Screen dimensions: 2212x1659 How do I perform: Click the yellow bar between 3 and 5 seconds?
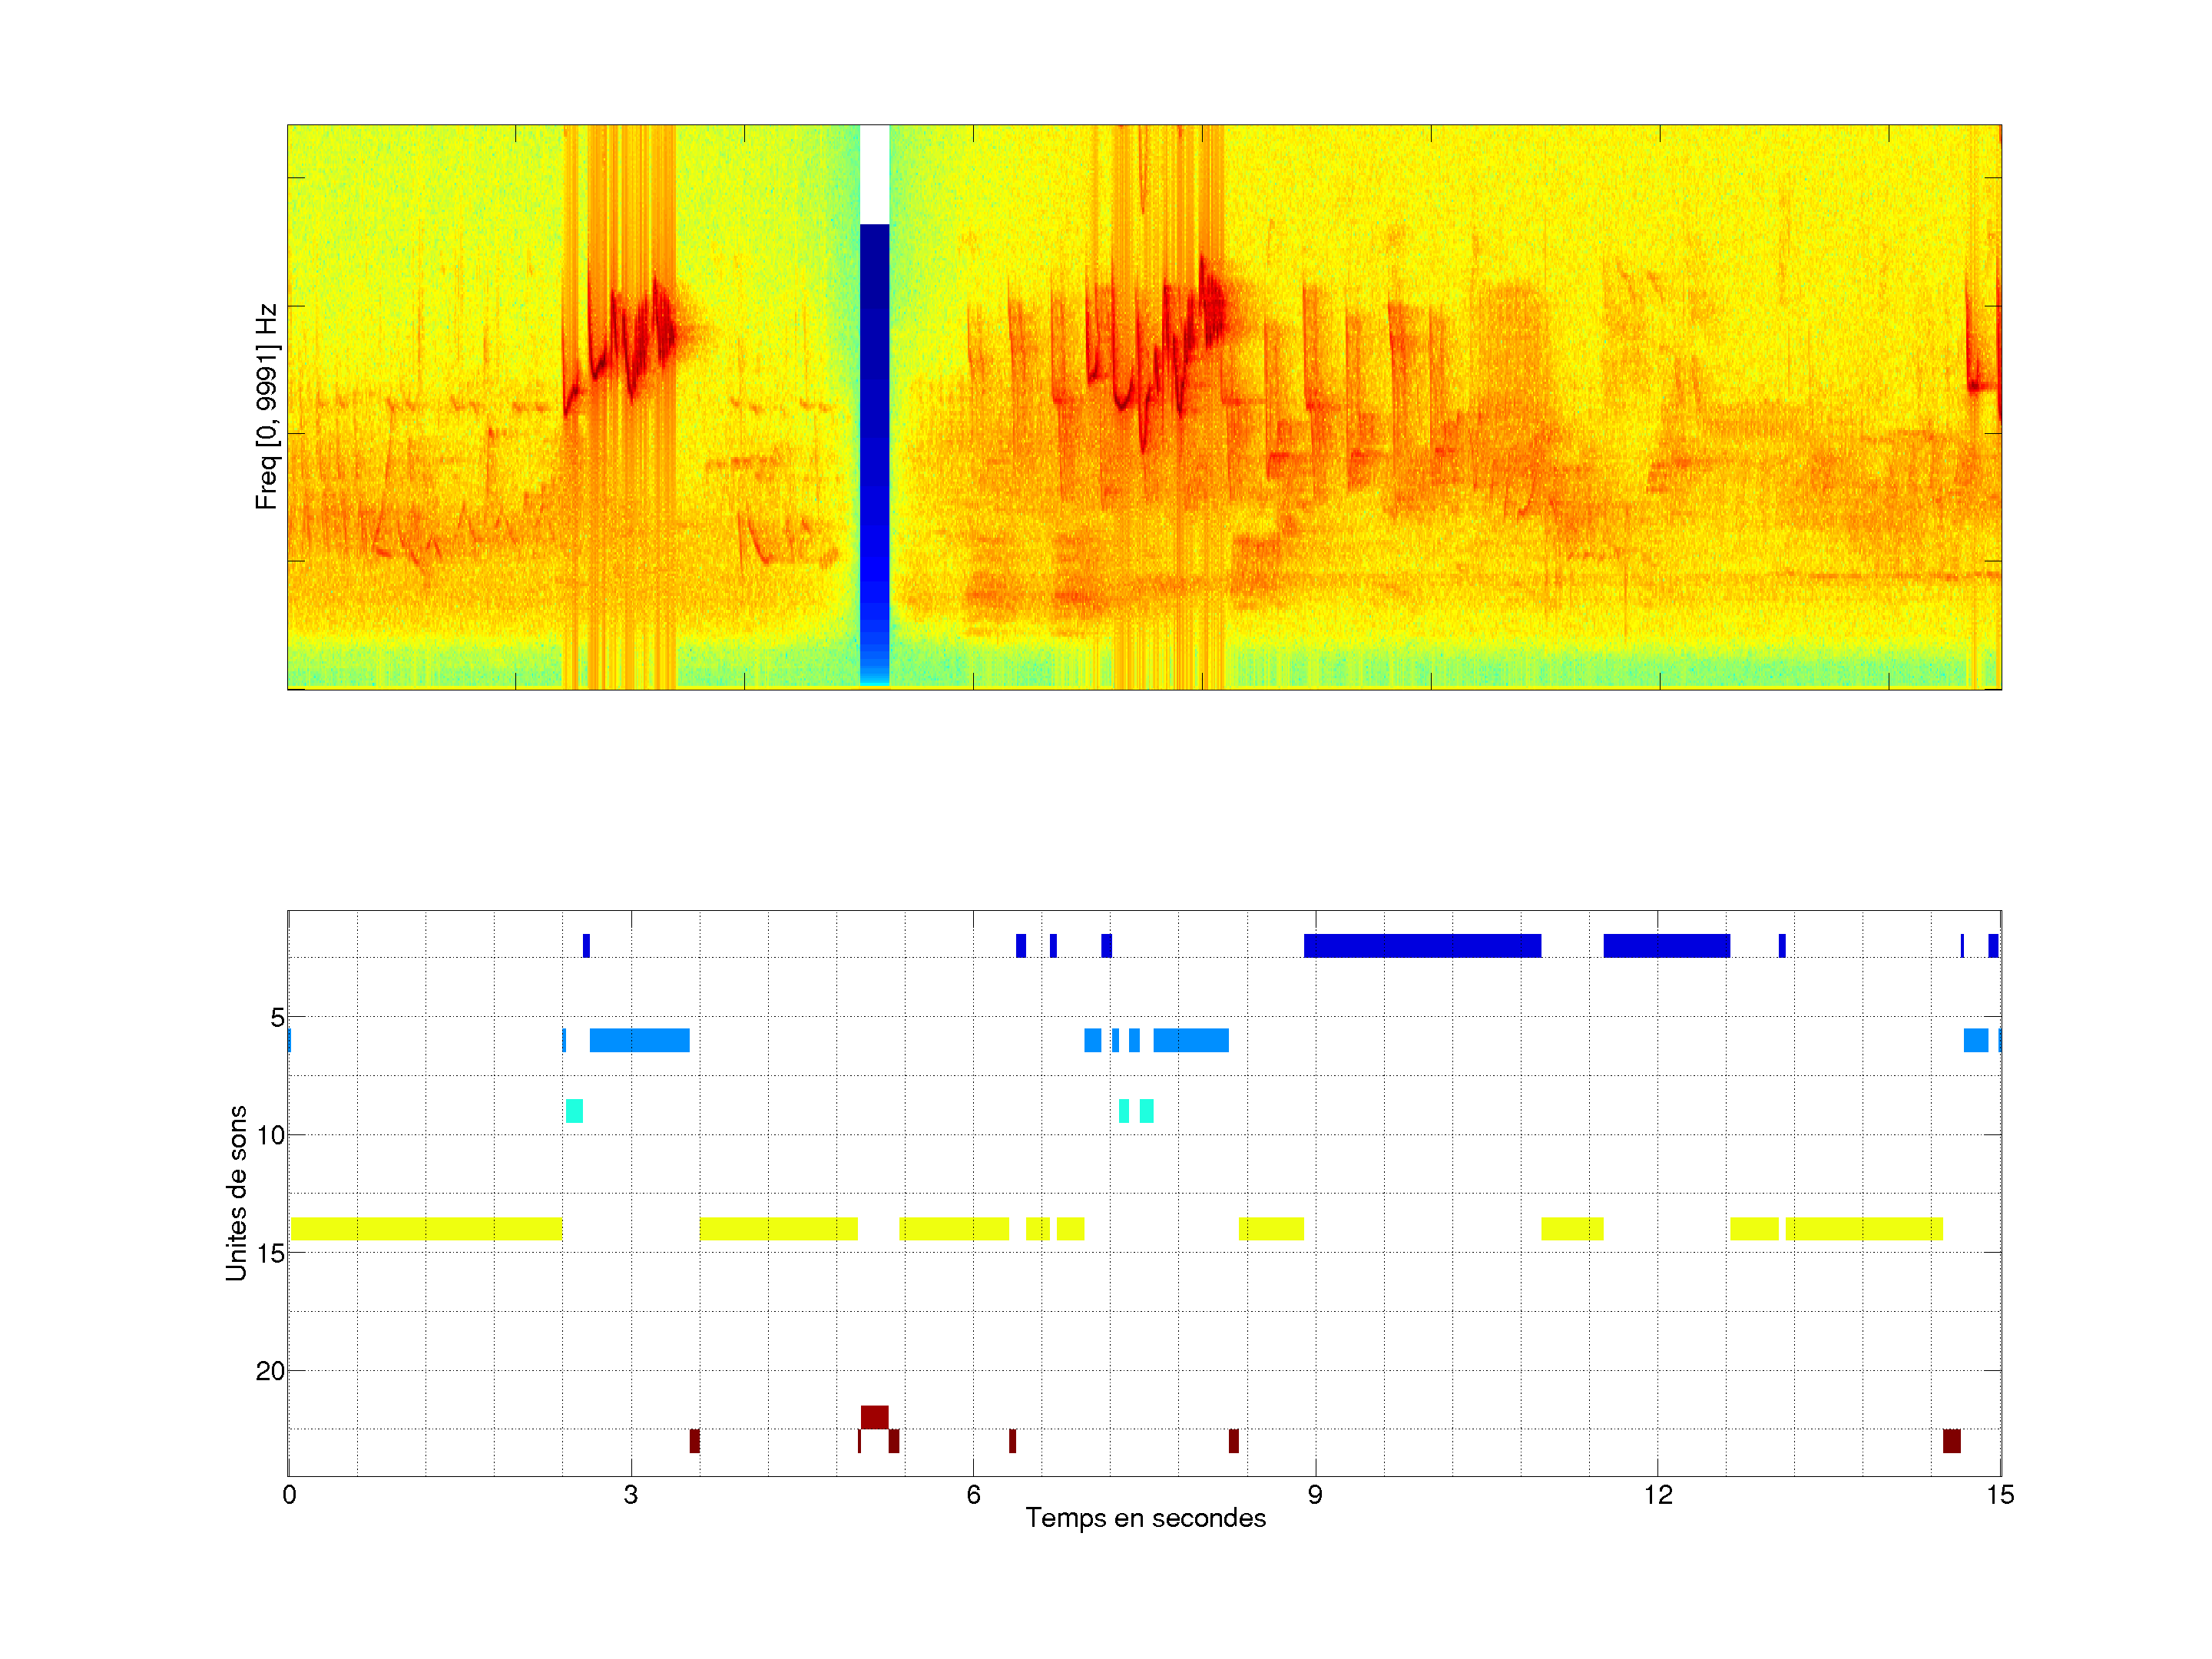[778, 1229]
